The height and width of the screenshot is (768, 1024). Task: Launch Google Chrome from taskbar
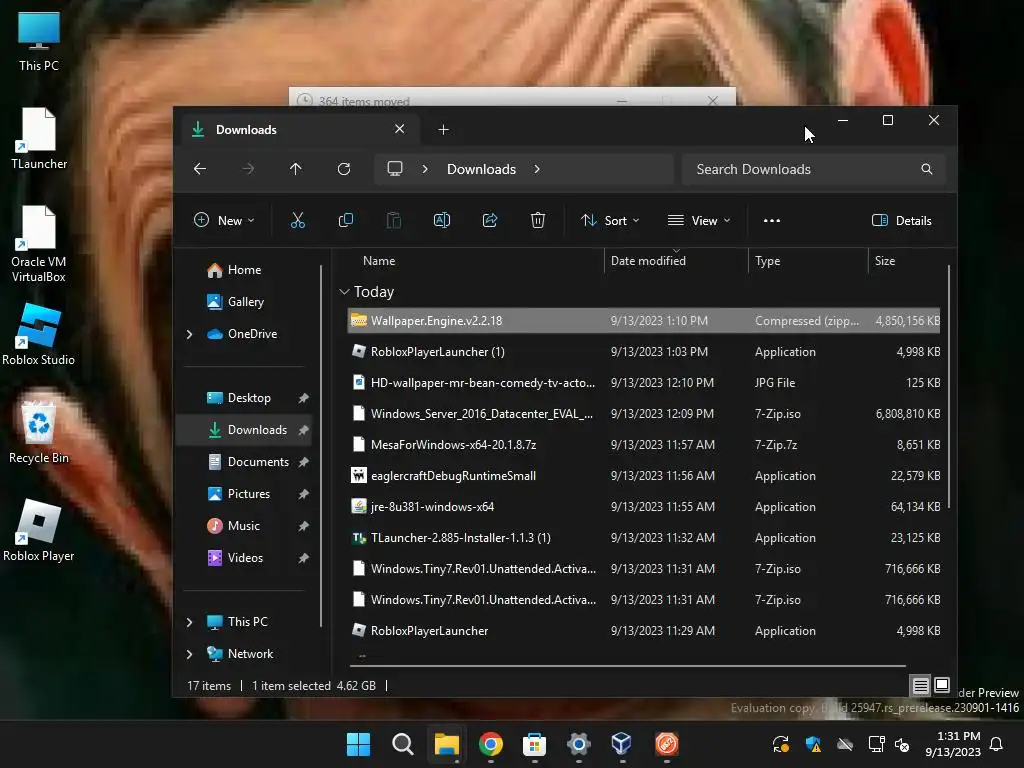[x=490, y=744]
